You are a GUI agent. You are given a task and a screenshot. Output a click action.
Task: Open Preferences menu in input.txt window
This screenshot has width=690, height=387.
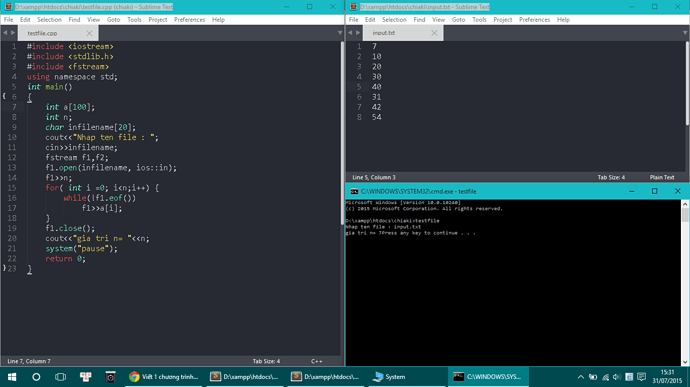pyautogui.click(x=534, y=20)
